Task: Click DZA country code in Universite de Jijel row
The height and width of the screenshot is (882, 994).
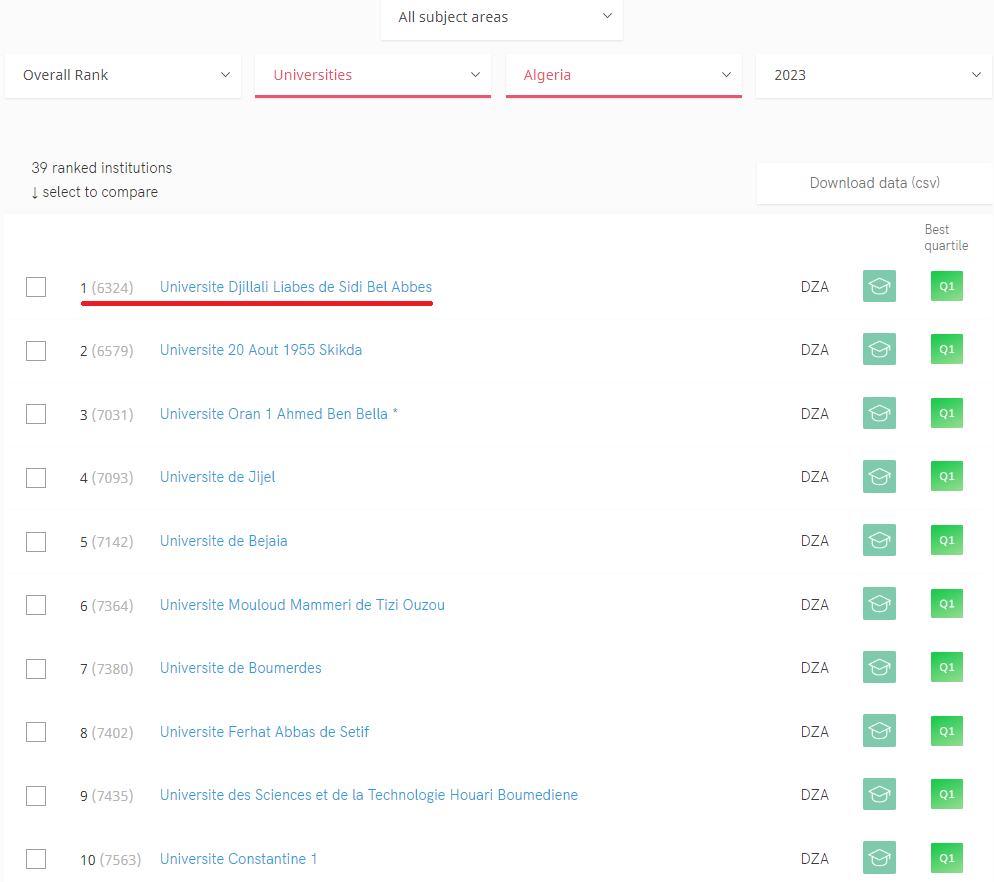Action: click(x=815, y=477)
